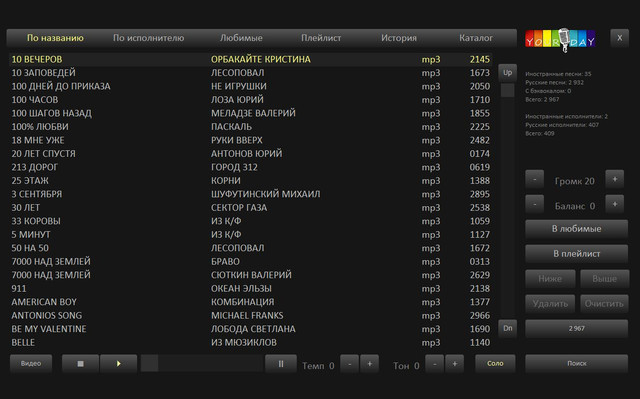Screen dimensions: 640x399
Task: Open the Любимые tab
Action: coord(241,38)
